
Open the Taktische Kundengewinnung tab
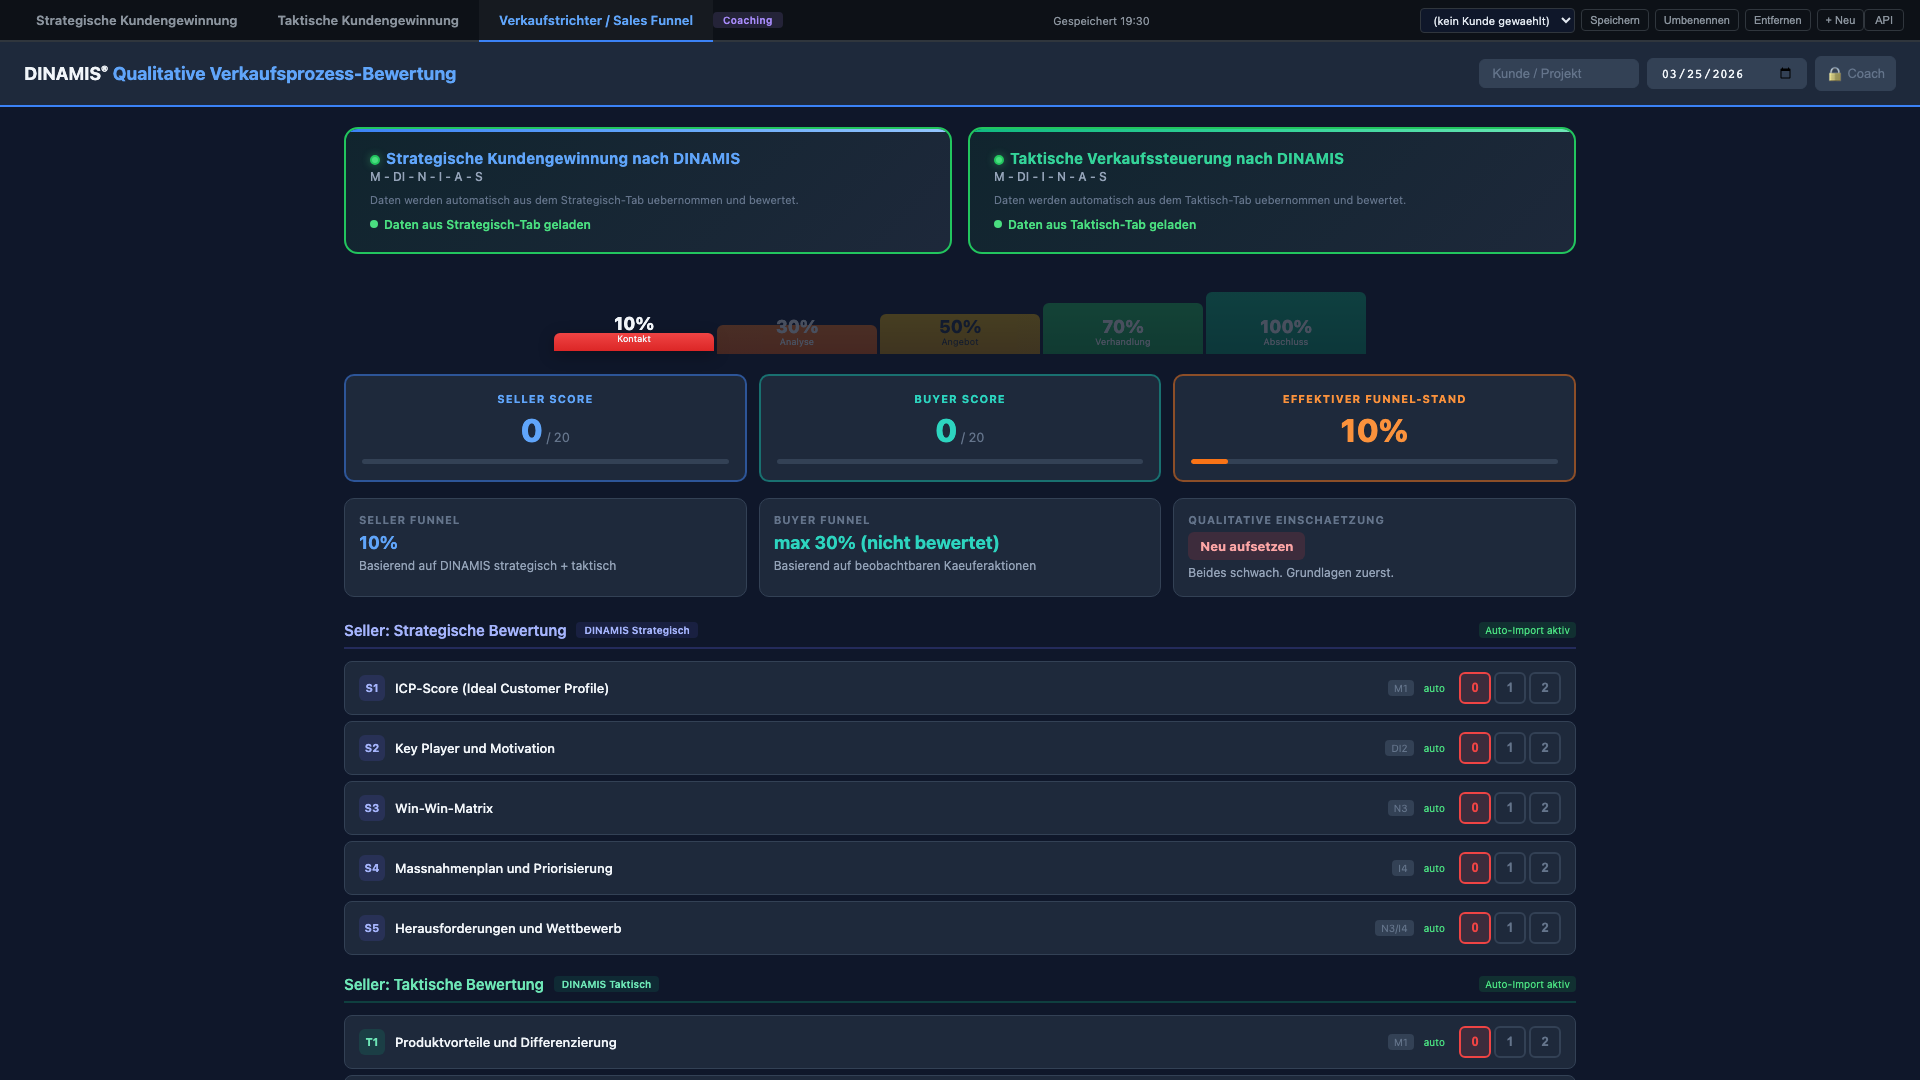tap(368, 20)
